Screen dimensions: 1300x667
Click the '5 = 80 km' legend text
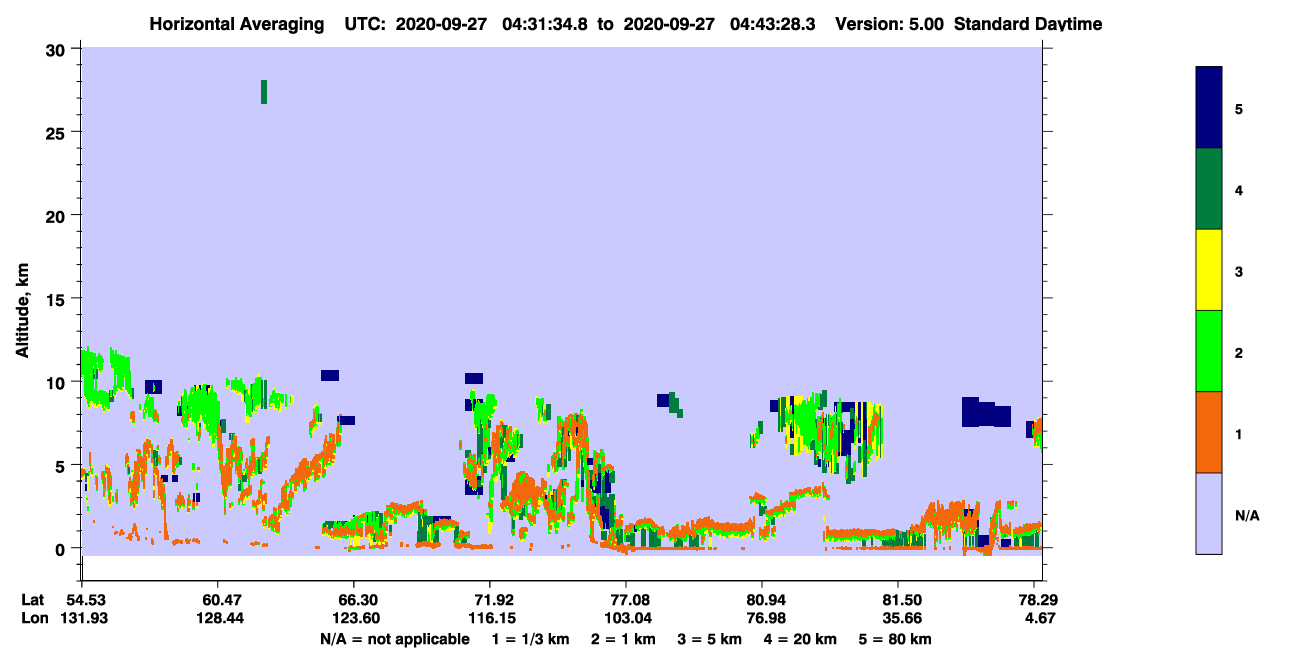pyautogui.click(x=895, y=639)
